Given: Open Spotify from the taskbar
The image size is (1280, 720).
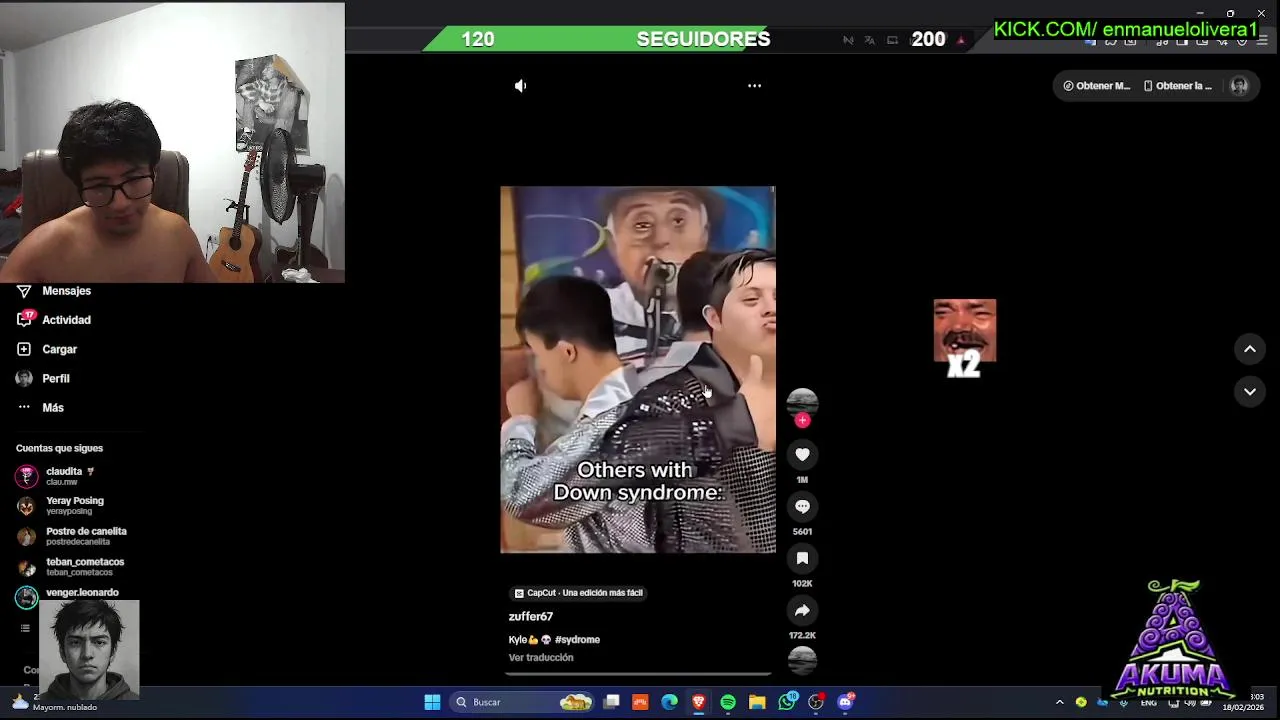Looking at the screenshot, I should [x=727, y=702].
